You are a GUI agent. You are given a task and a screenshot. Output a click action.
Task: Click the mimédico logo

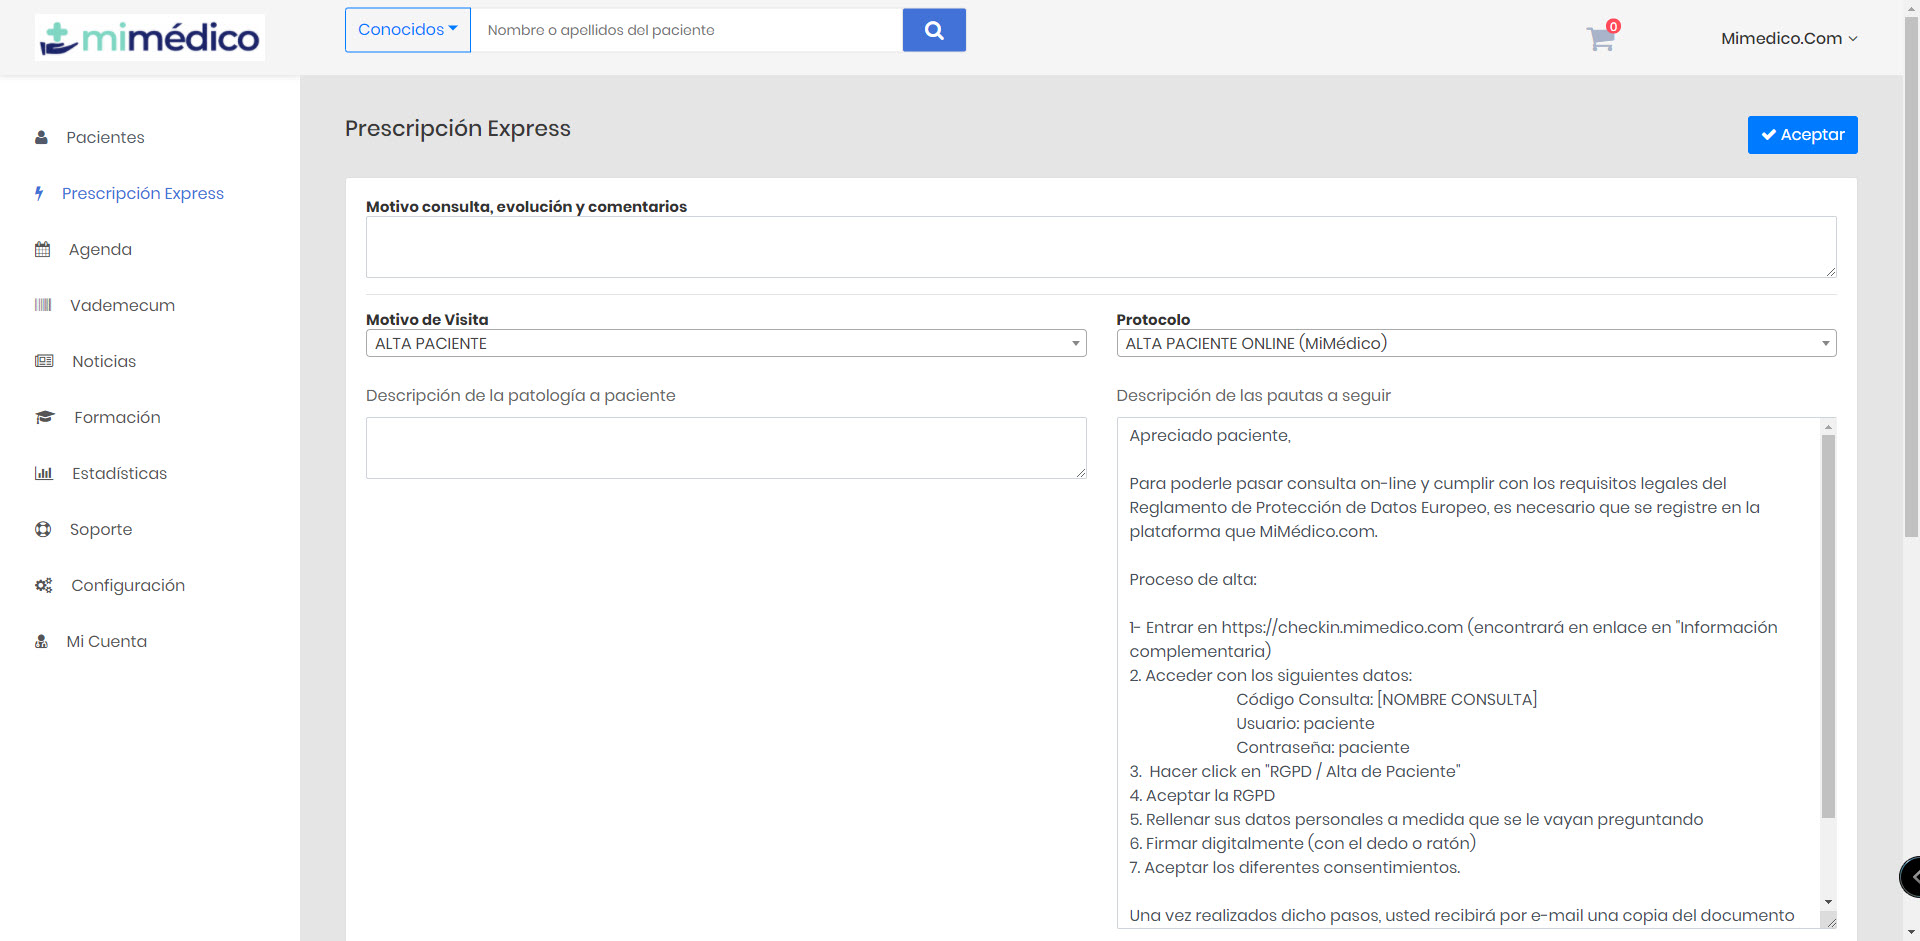(x=150, y=38)
